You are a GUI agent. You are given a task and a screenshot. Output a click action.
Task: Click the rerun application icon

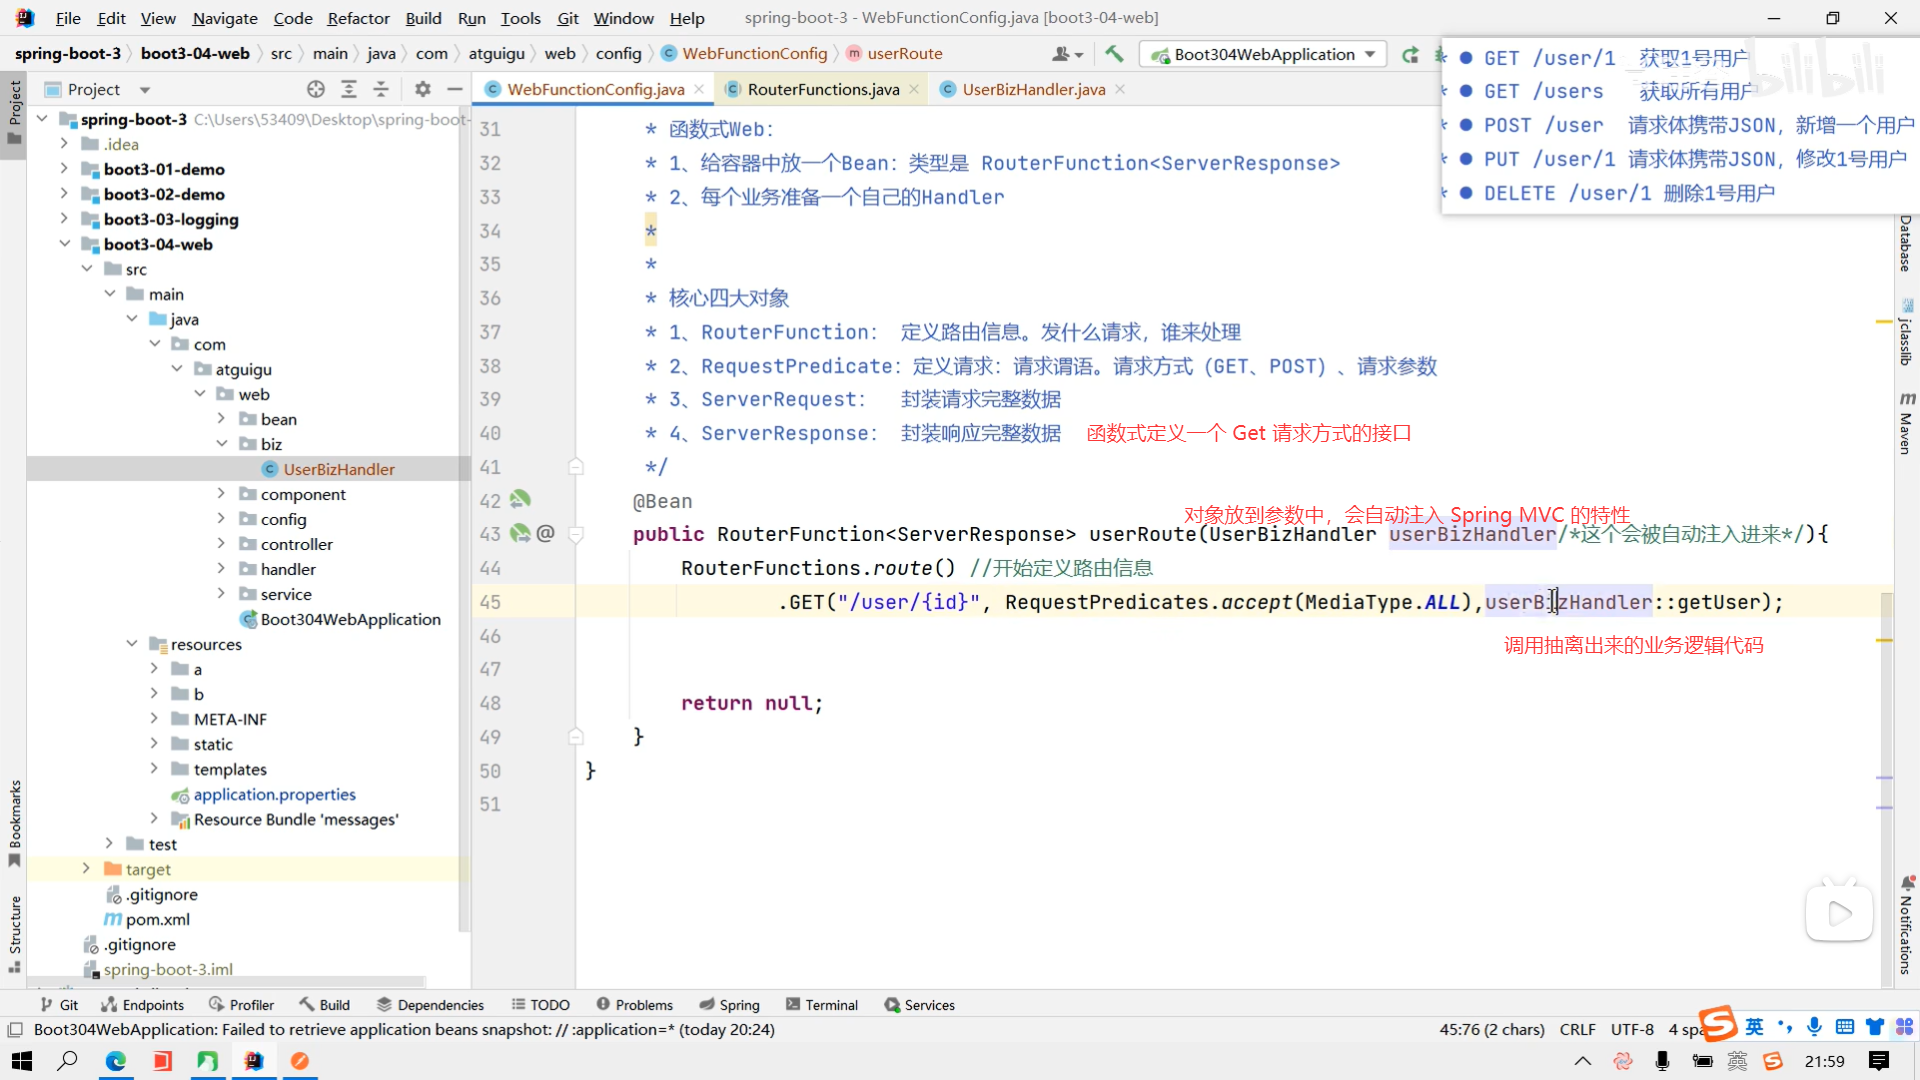pos(1410,54)
